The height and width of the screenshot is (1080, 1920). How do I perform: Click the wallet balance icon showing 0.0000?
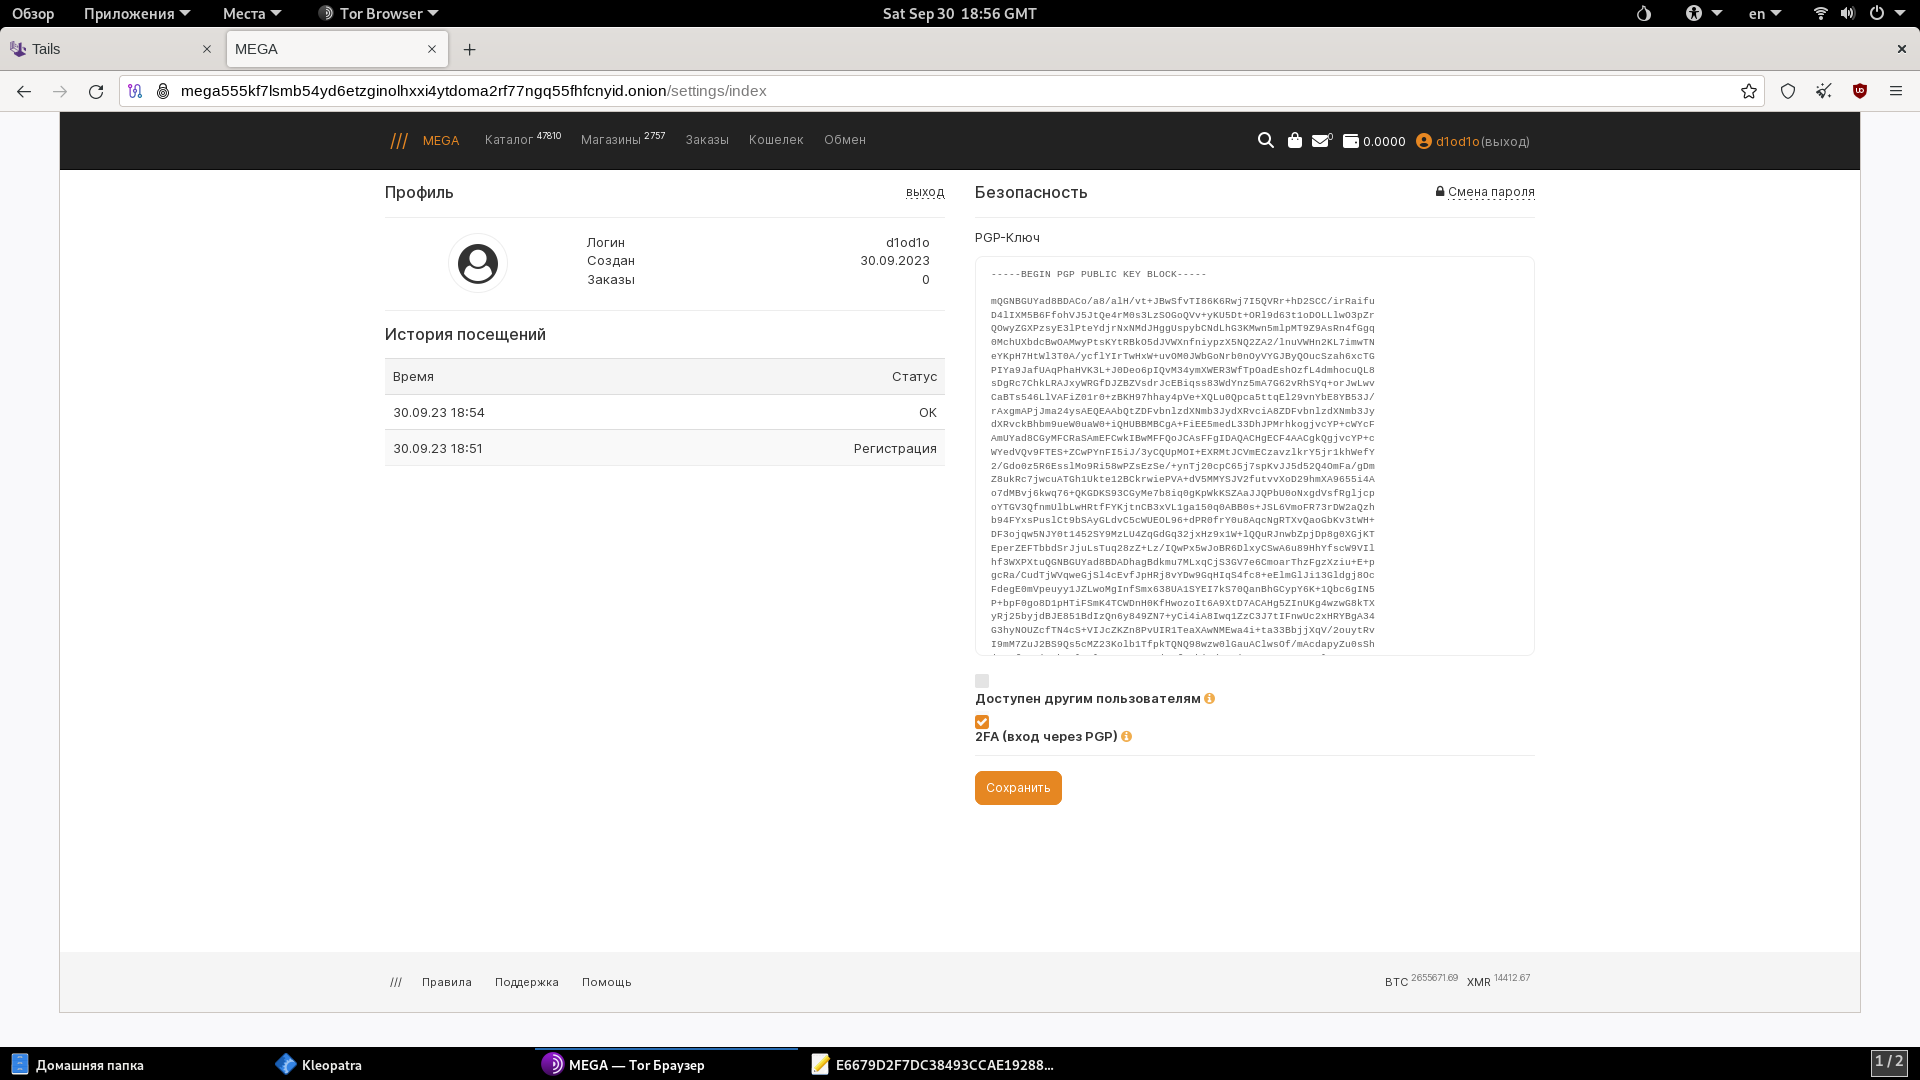[x=1351, y=141]
